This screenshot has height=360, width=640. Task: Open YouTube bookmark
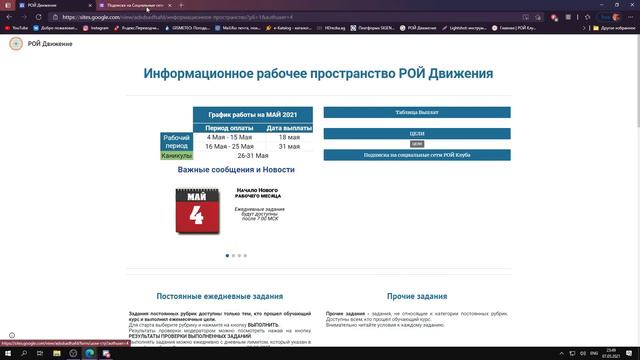point(16,28)
